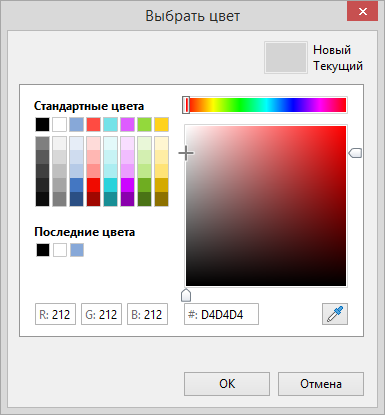Click OK to confirm color
385x415 pixels.
pos(227,384)
